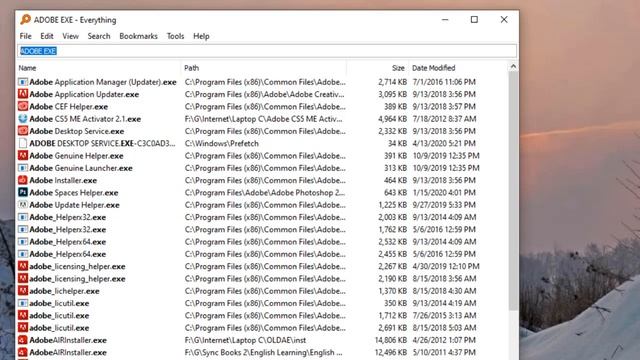Click the search box containing ADOBE EXE
This screenshot has width=640, height=360.
click(x=267, y=51)
